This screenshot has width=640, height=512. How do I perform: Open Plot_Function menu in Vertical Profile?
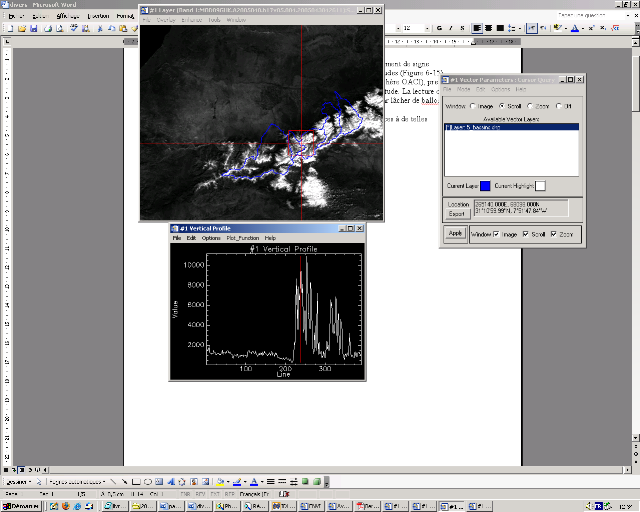coord(244,238)
